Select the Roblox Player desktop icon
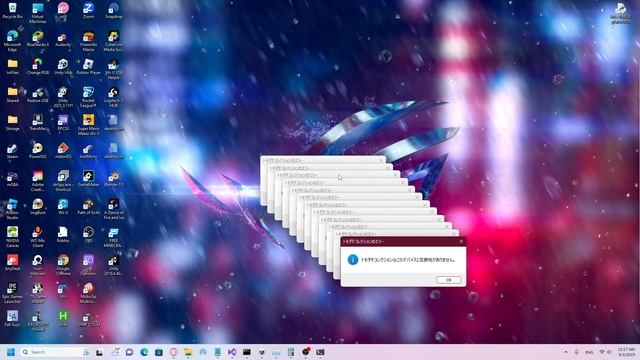640x360 pixels. [88, 67]
